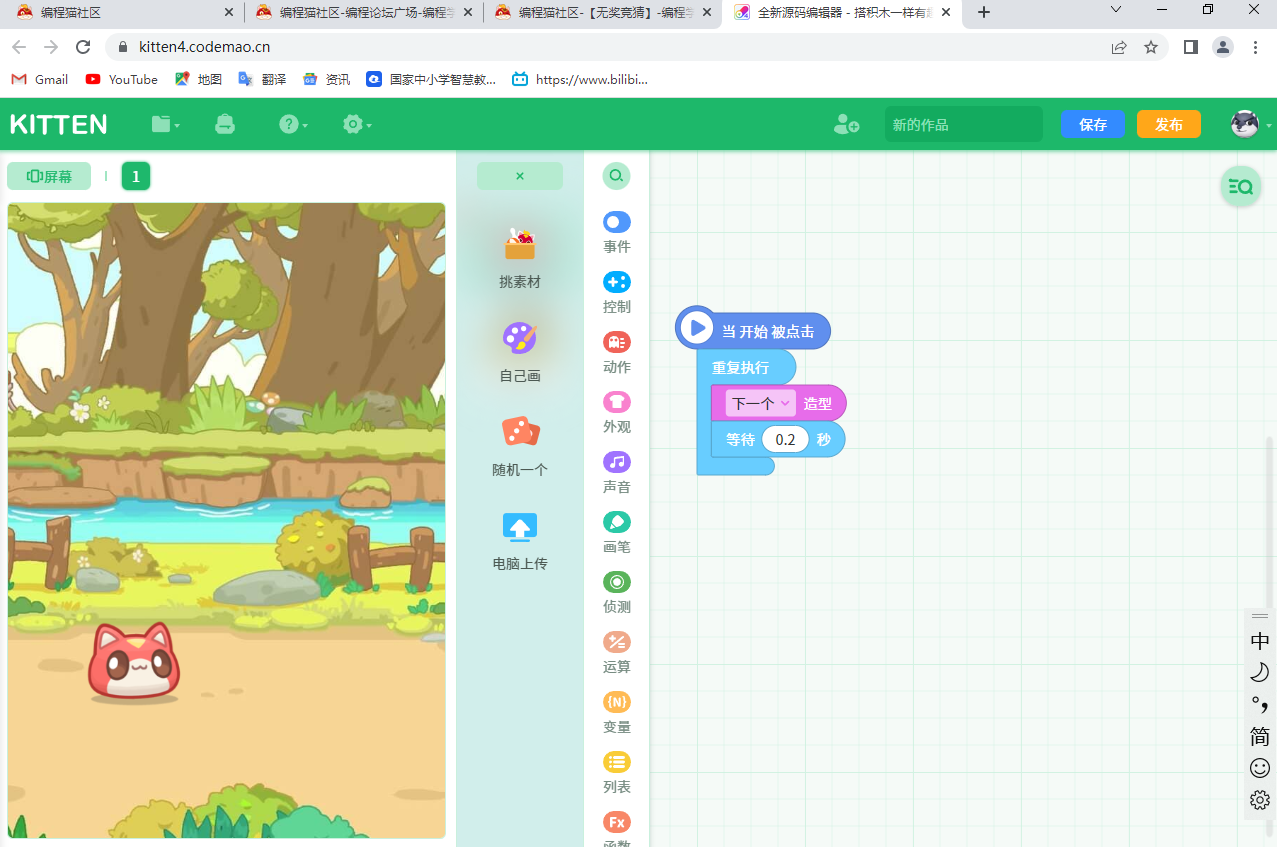Open the settings gear menu in Kitten header
Viewport: 1280px width, 847px height.
[x=357, y=124]
